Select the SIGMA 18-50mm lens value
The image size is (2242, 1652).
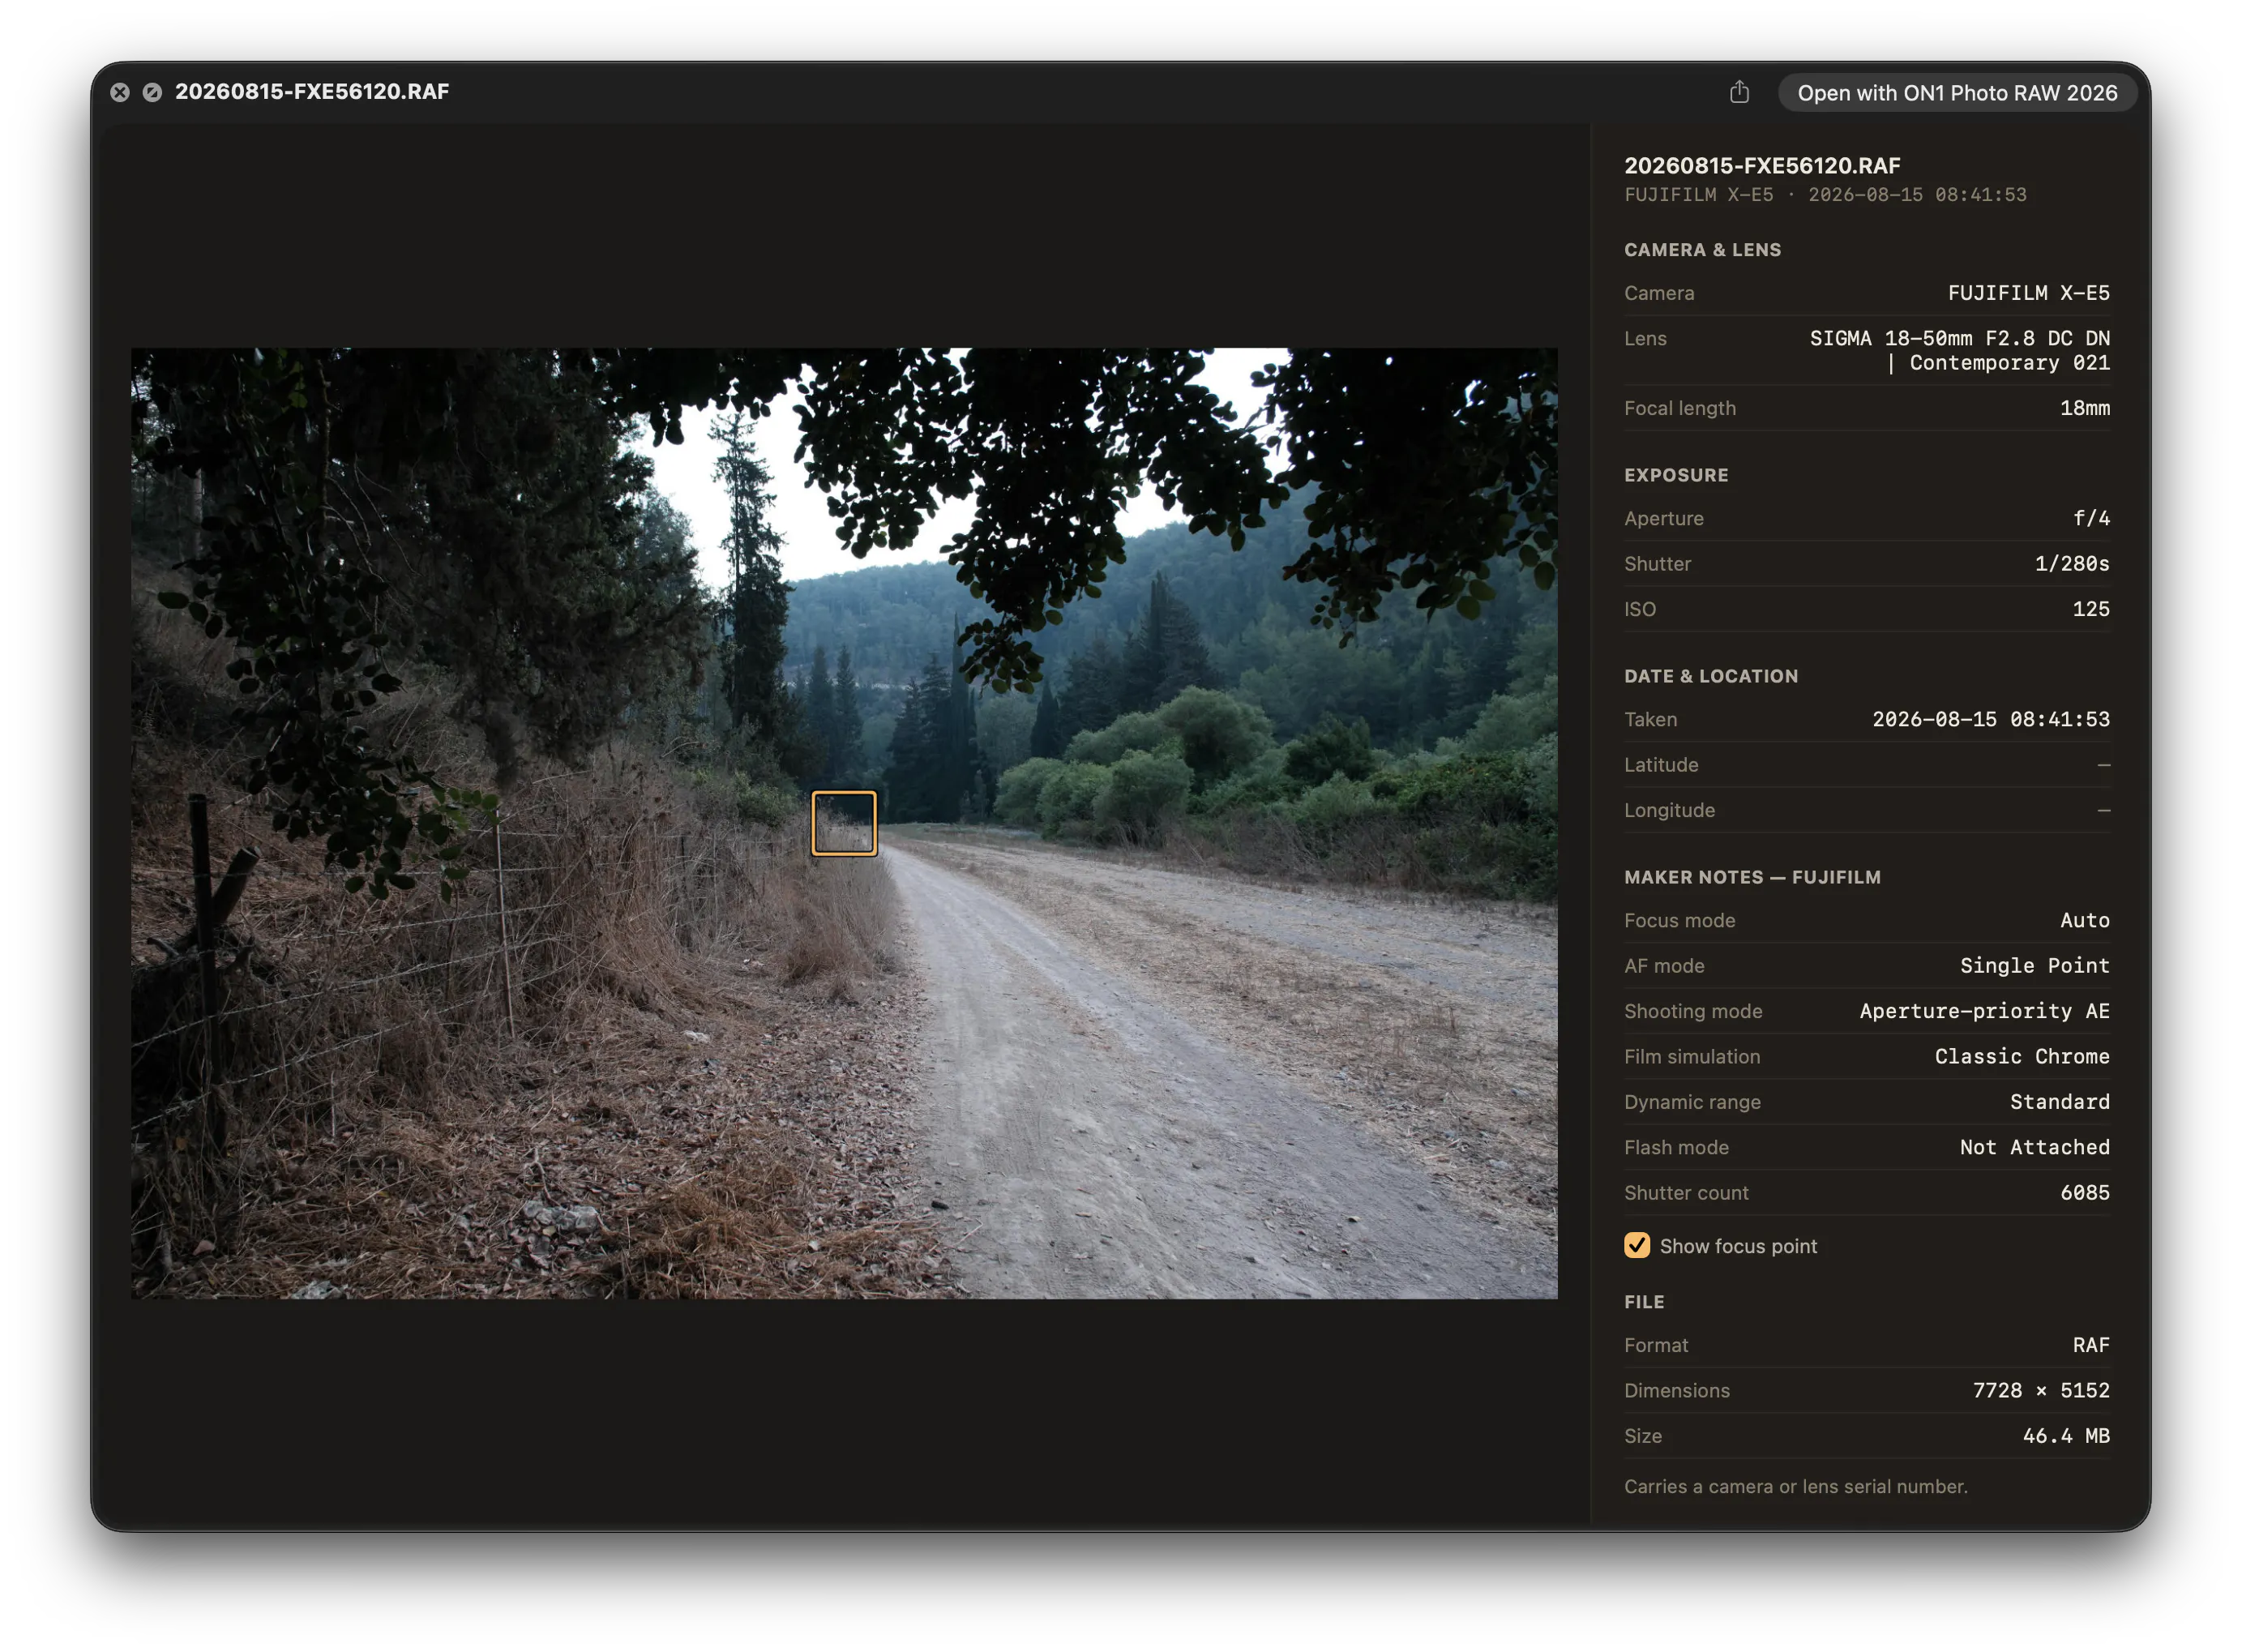tap(1958, 350)
